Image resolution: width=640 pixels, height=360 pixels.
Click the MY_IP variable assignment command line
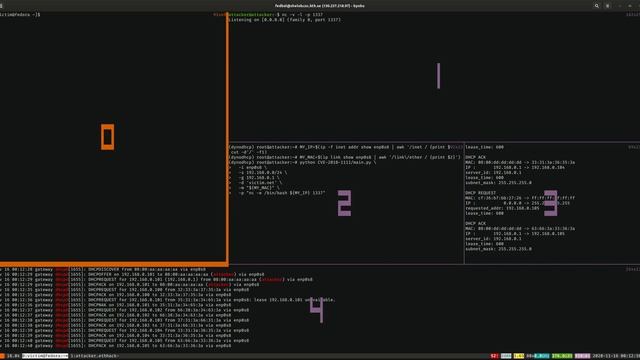pos(346,149)
